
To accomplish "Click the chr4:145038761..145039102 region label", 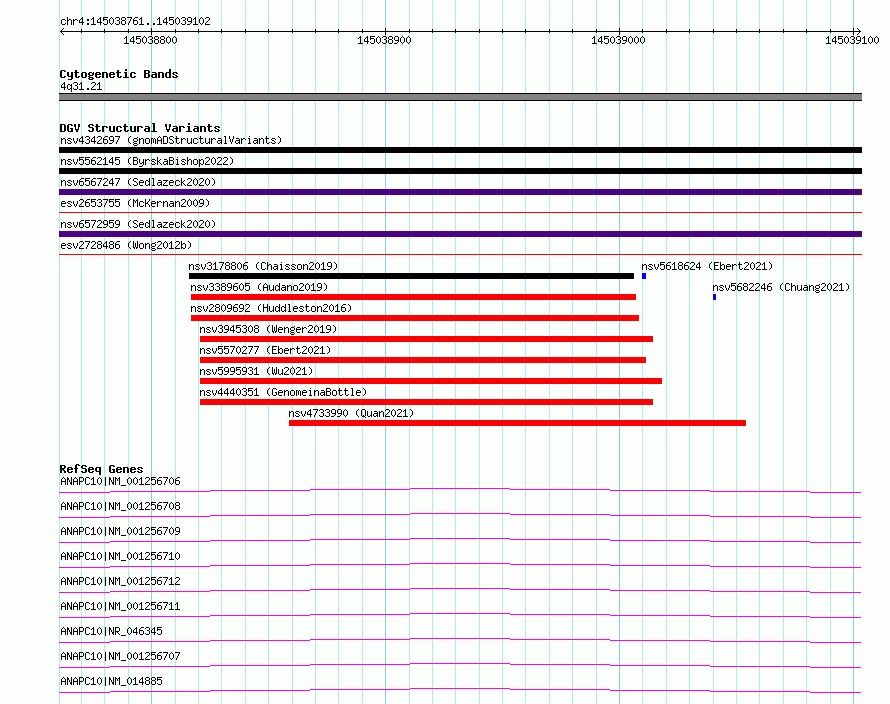I will 135,22.
